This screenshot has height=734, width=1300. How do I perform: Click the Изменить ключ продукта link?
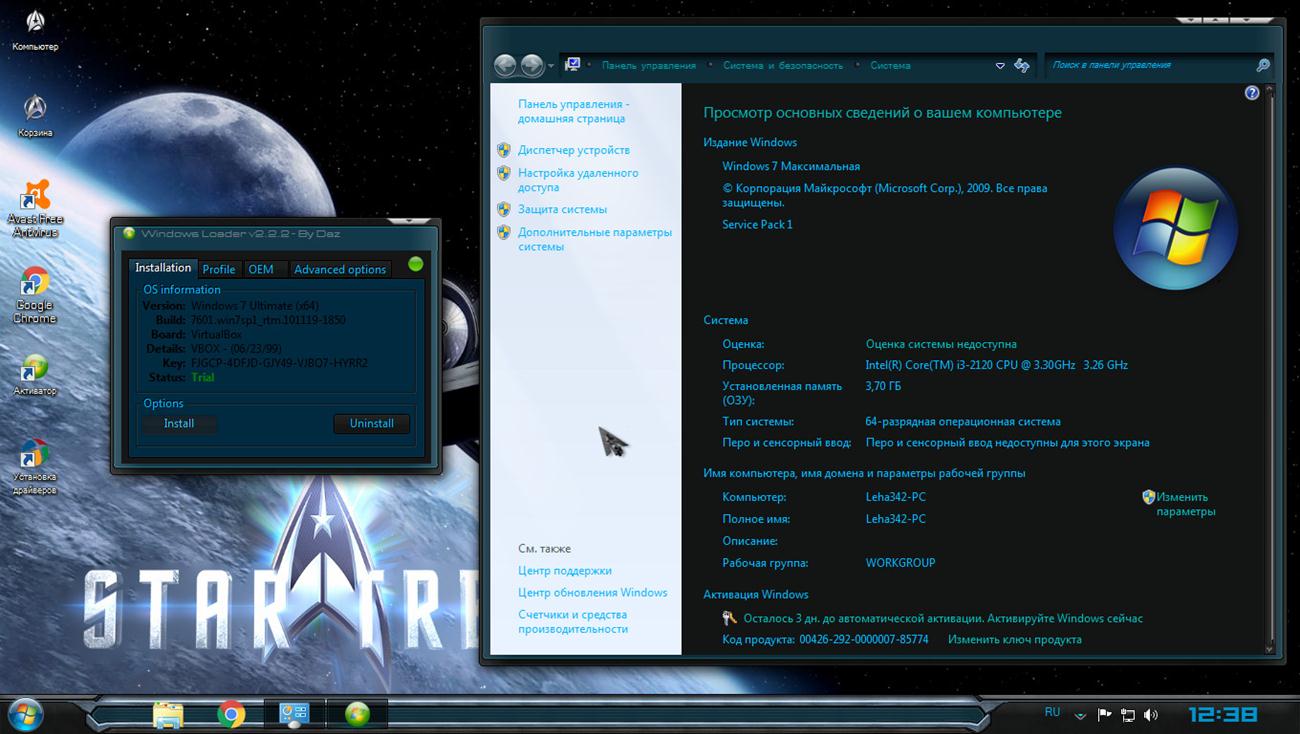(1015, 639)
